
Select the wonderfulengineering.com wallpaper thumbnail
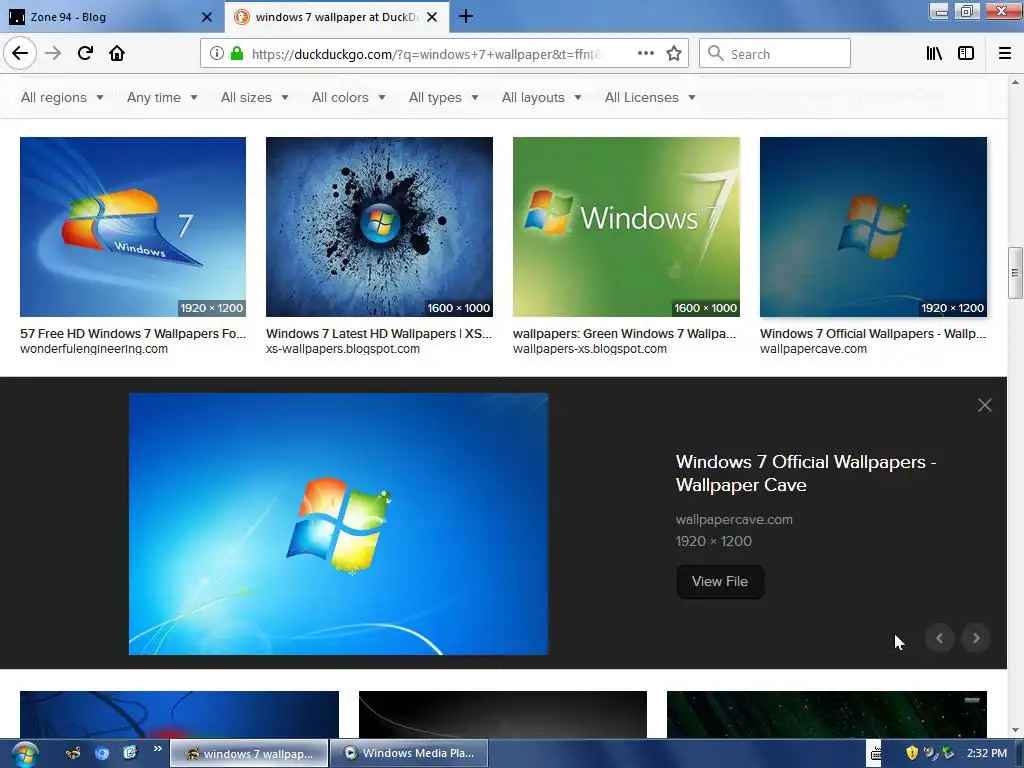point(133,227)
